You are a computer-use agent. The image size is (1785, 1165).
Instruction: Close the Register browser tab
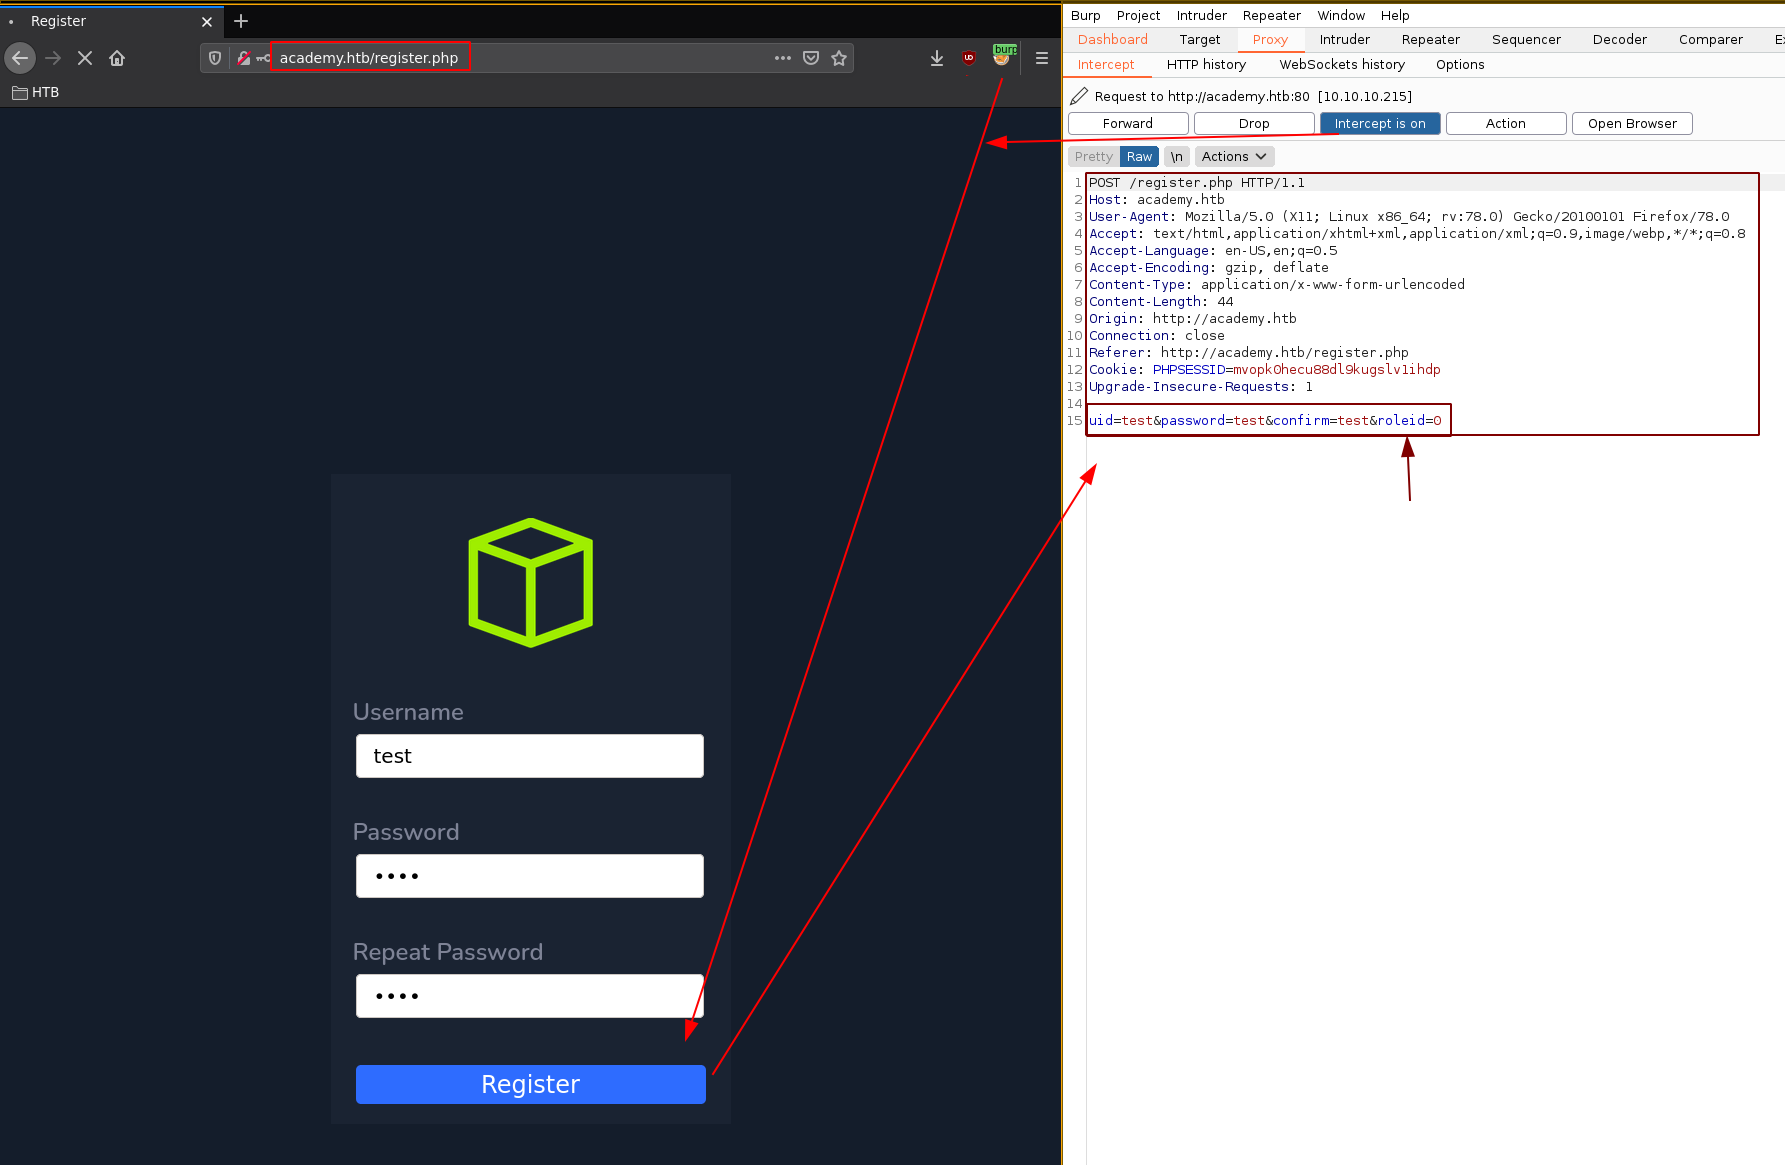click(207, 21)
